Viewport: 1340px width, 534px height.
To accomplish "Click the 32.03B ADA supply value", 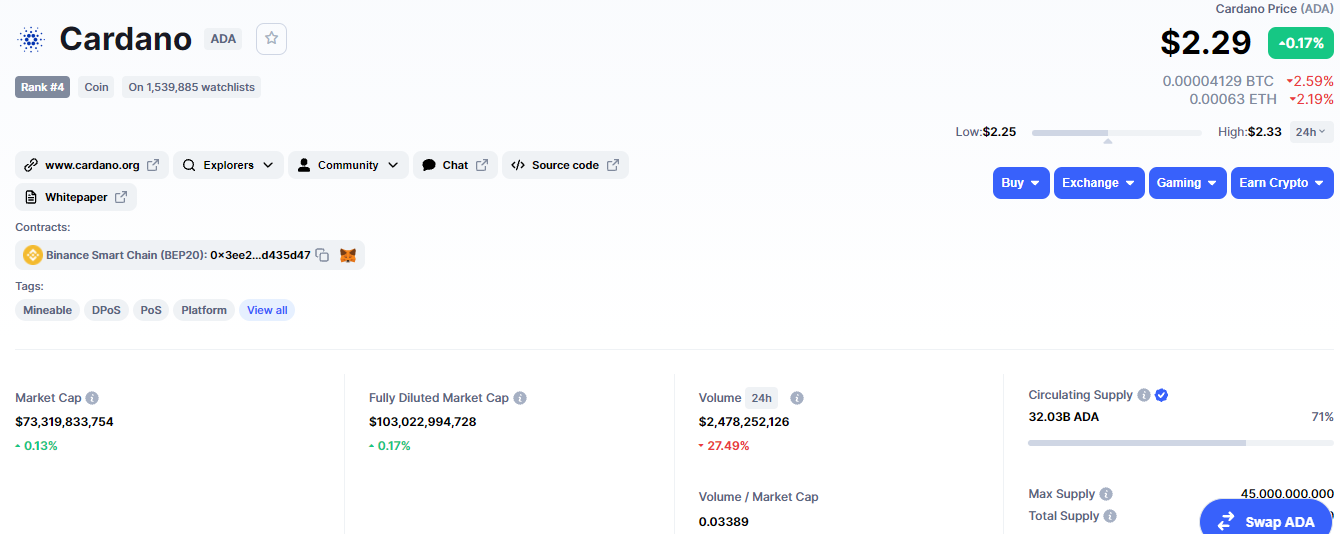I will pos(1063,417).
